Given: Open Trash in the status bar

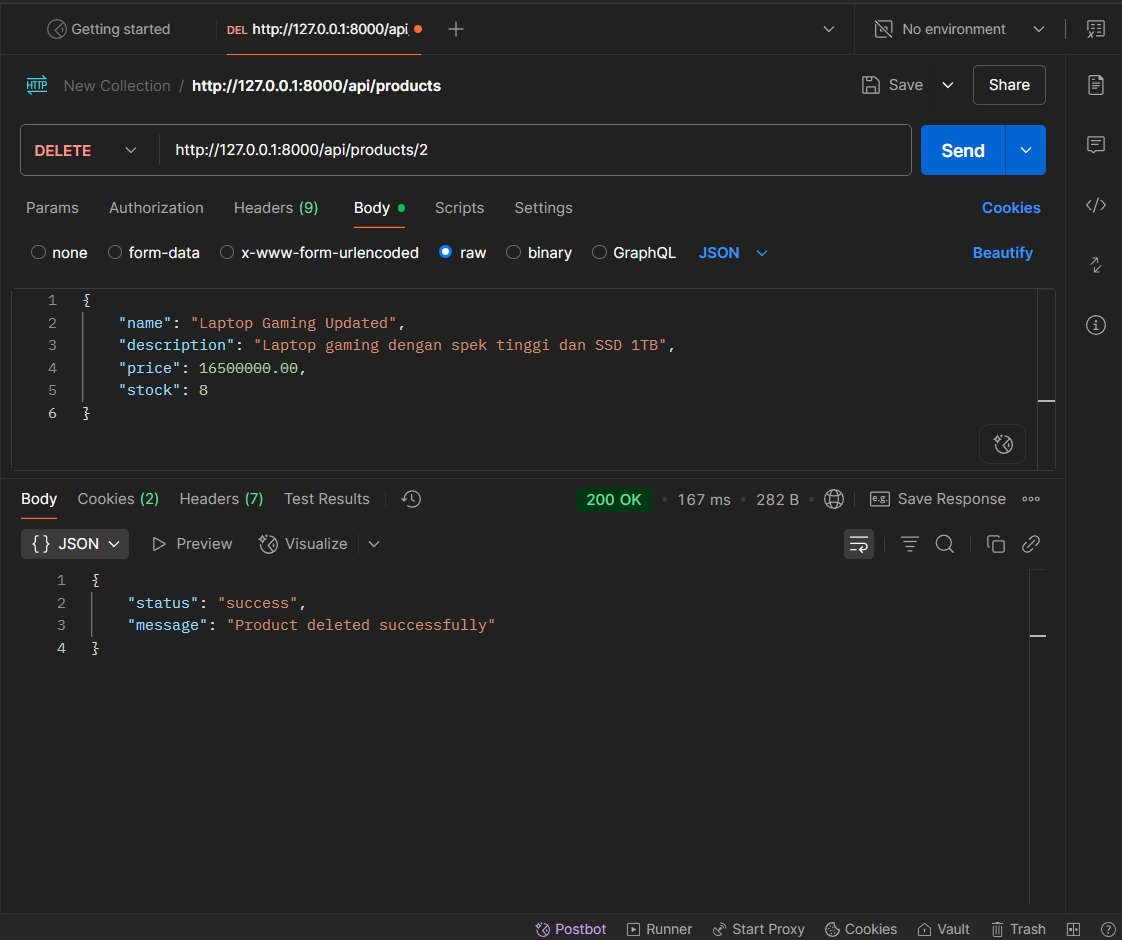Looking at the screenshot, I should pyautogui.click(x=1018, y=929).
